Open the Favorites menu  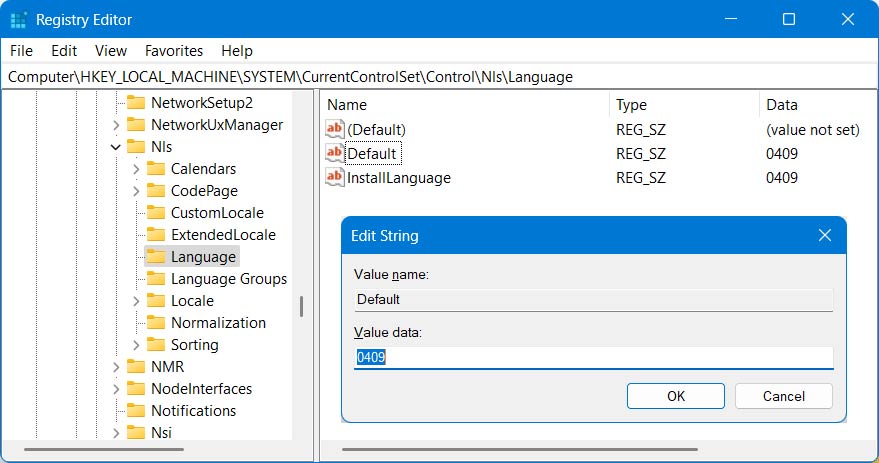pos(174,50)
